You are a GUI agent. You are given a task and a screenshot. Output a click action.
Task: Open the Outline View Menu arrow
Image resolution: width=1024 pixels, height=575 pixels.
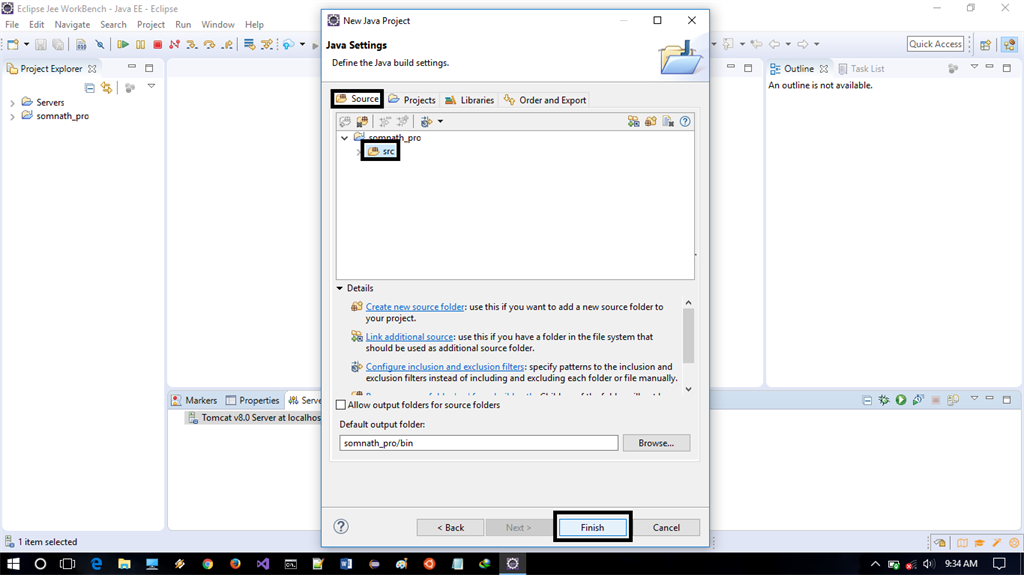coord(974,67)
